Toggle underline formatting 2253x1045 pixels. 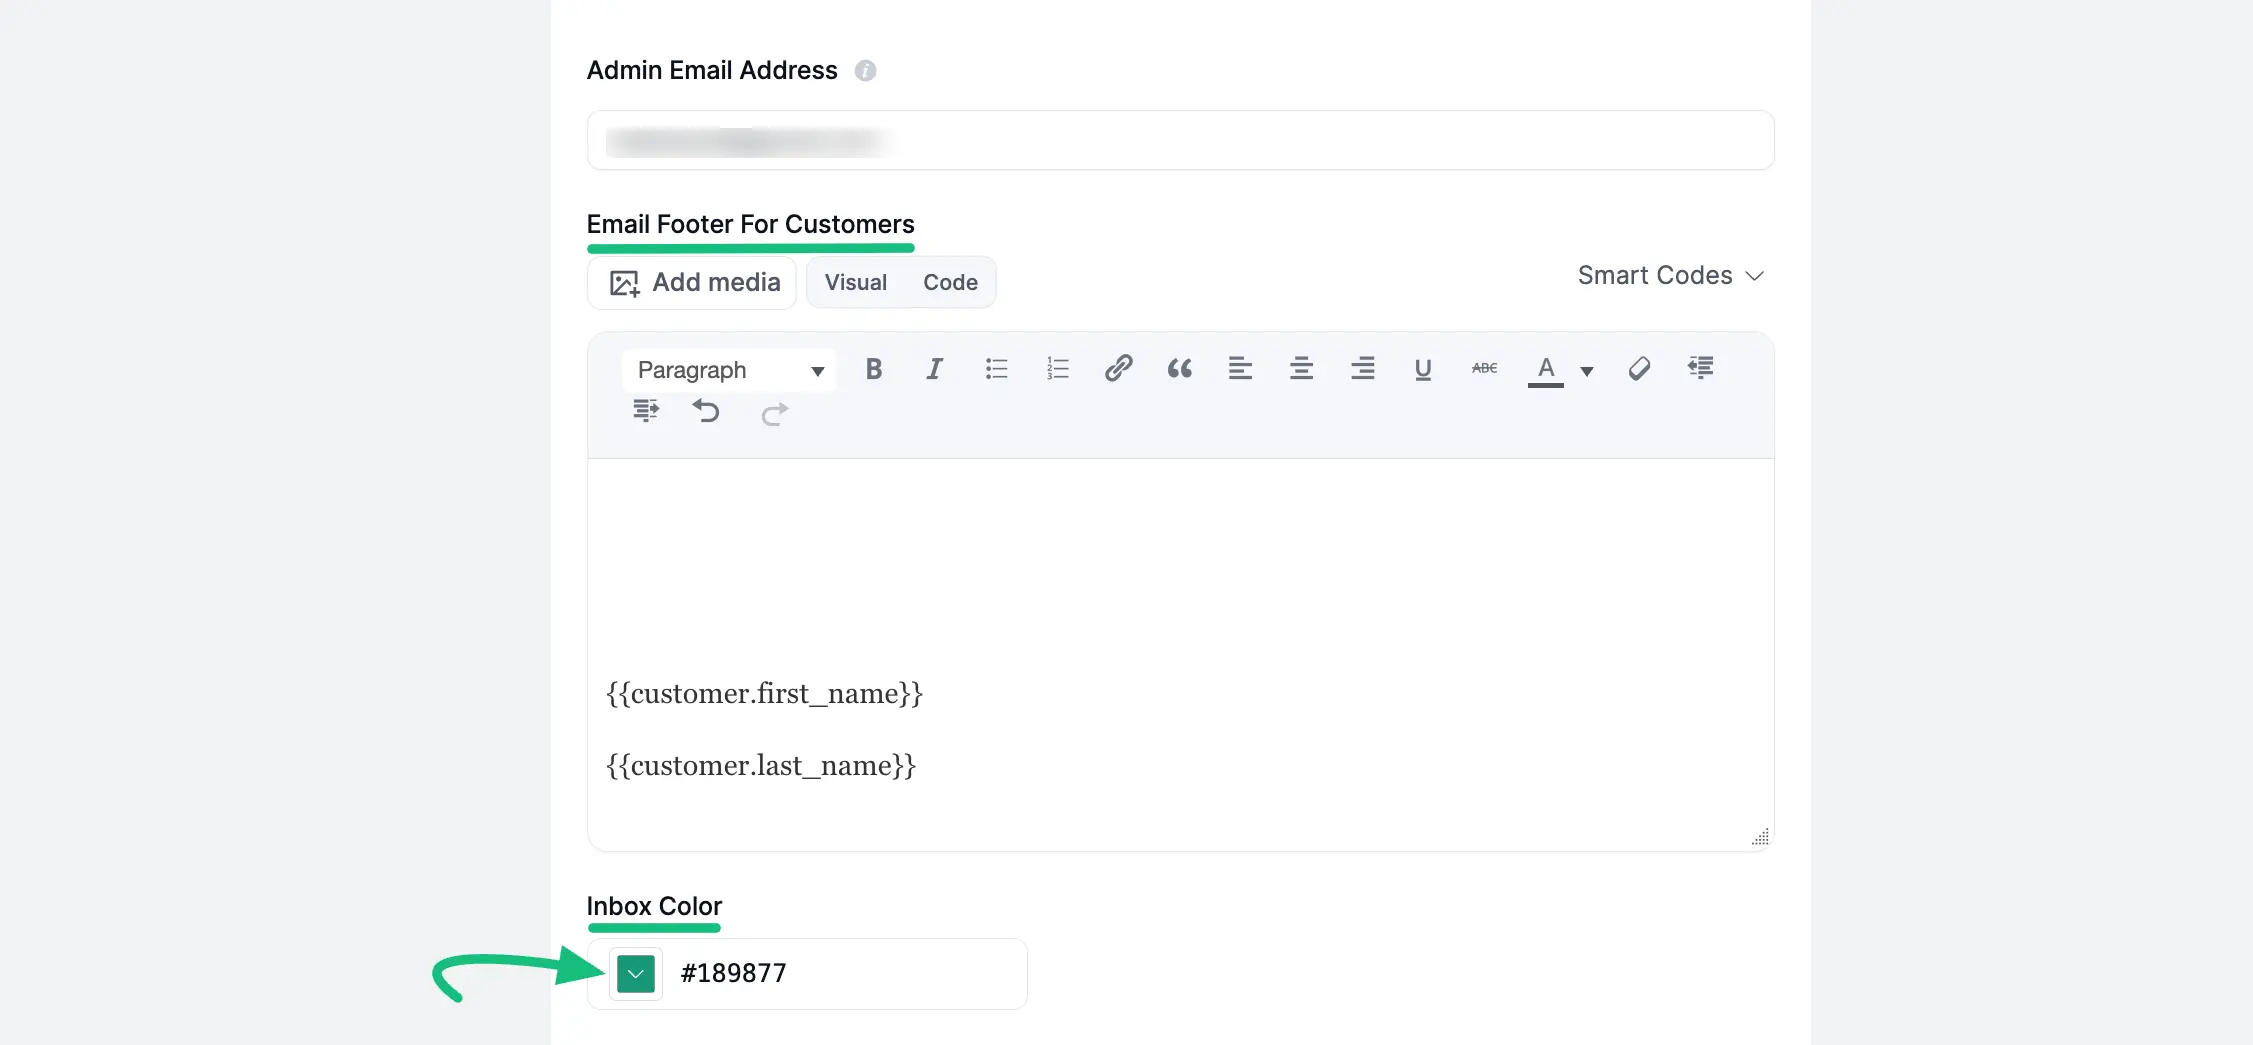tap(1423, 370)
